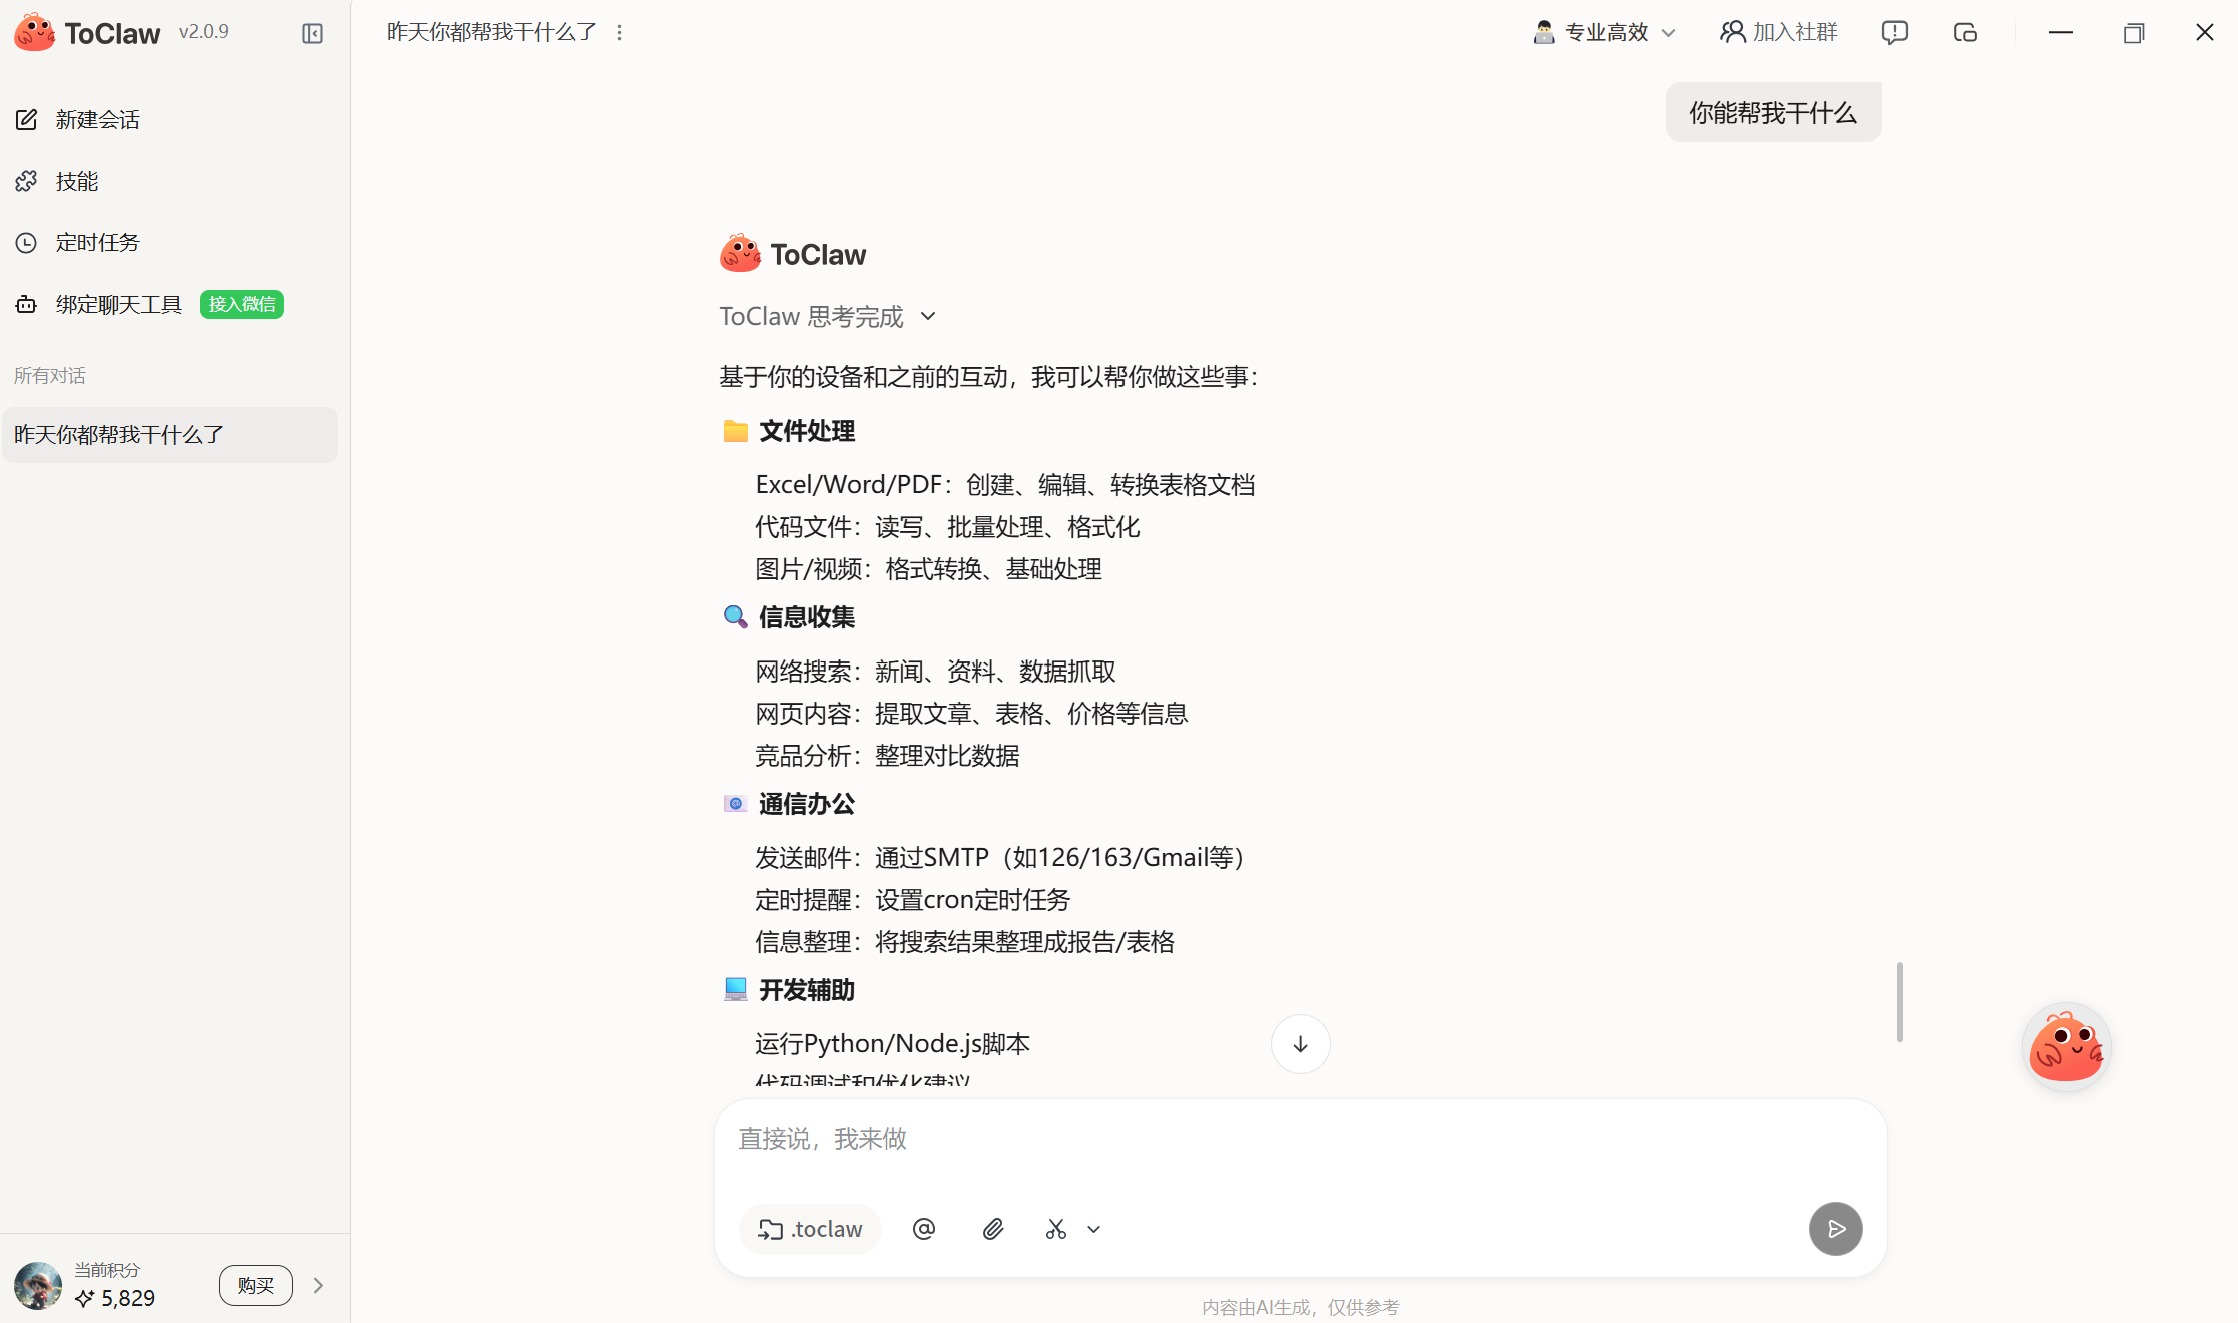Click the chat vertical scrollbar

(1899, 1002)
